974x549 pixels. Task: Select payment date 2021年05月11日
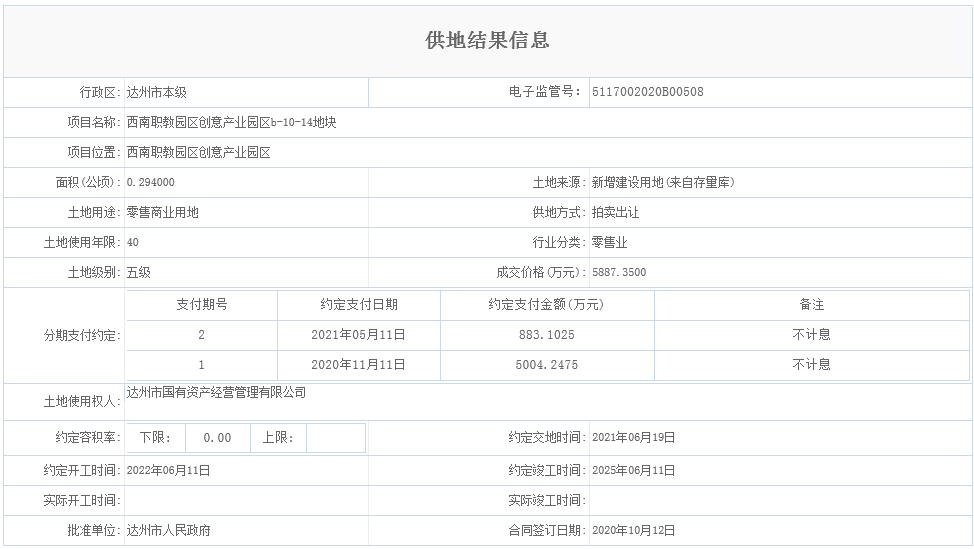358,335
